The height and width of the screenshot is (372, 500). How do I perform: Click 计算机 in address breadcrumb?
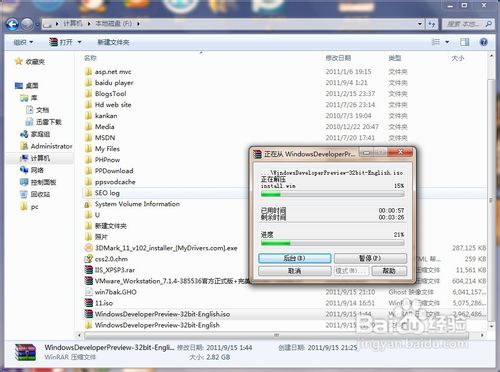pyautogui.click(x=72, y=24)
